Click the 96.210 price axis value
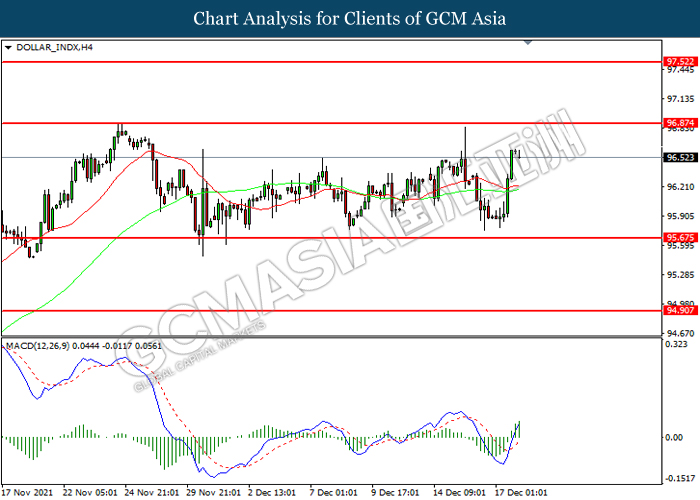Image resolution: width=700 pixels, height=500 pixels. click(x=681, y=187)
